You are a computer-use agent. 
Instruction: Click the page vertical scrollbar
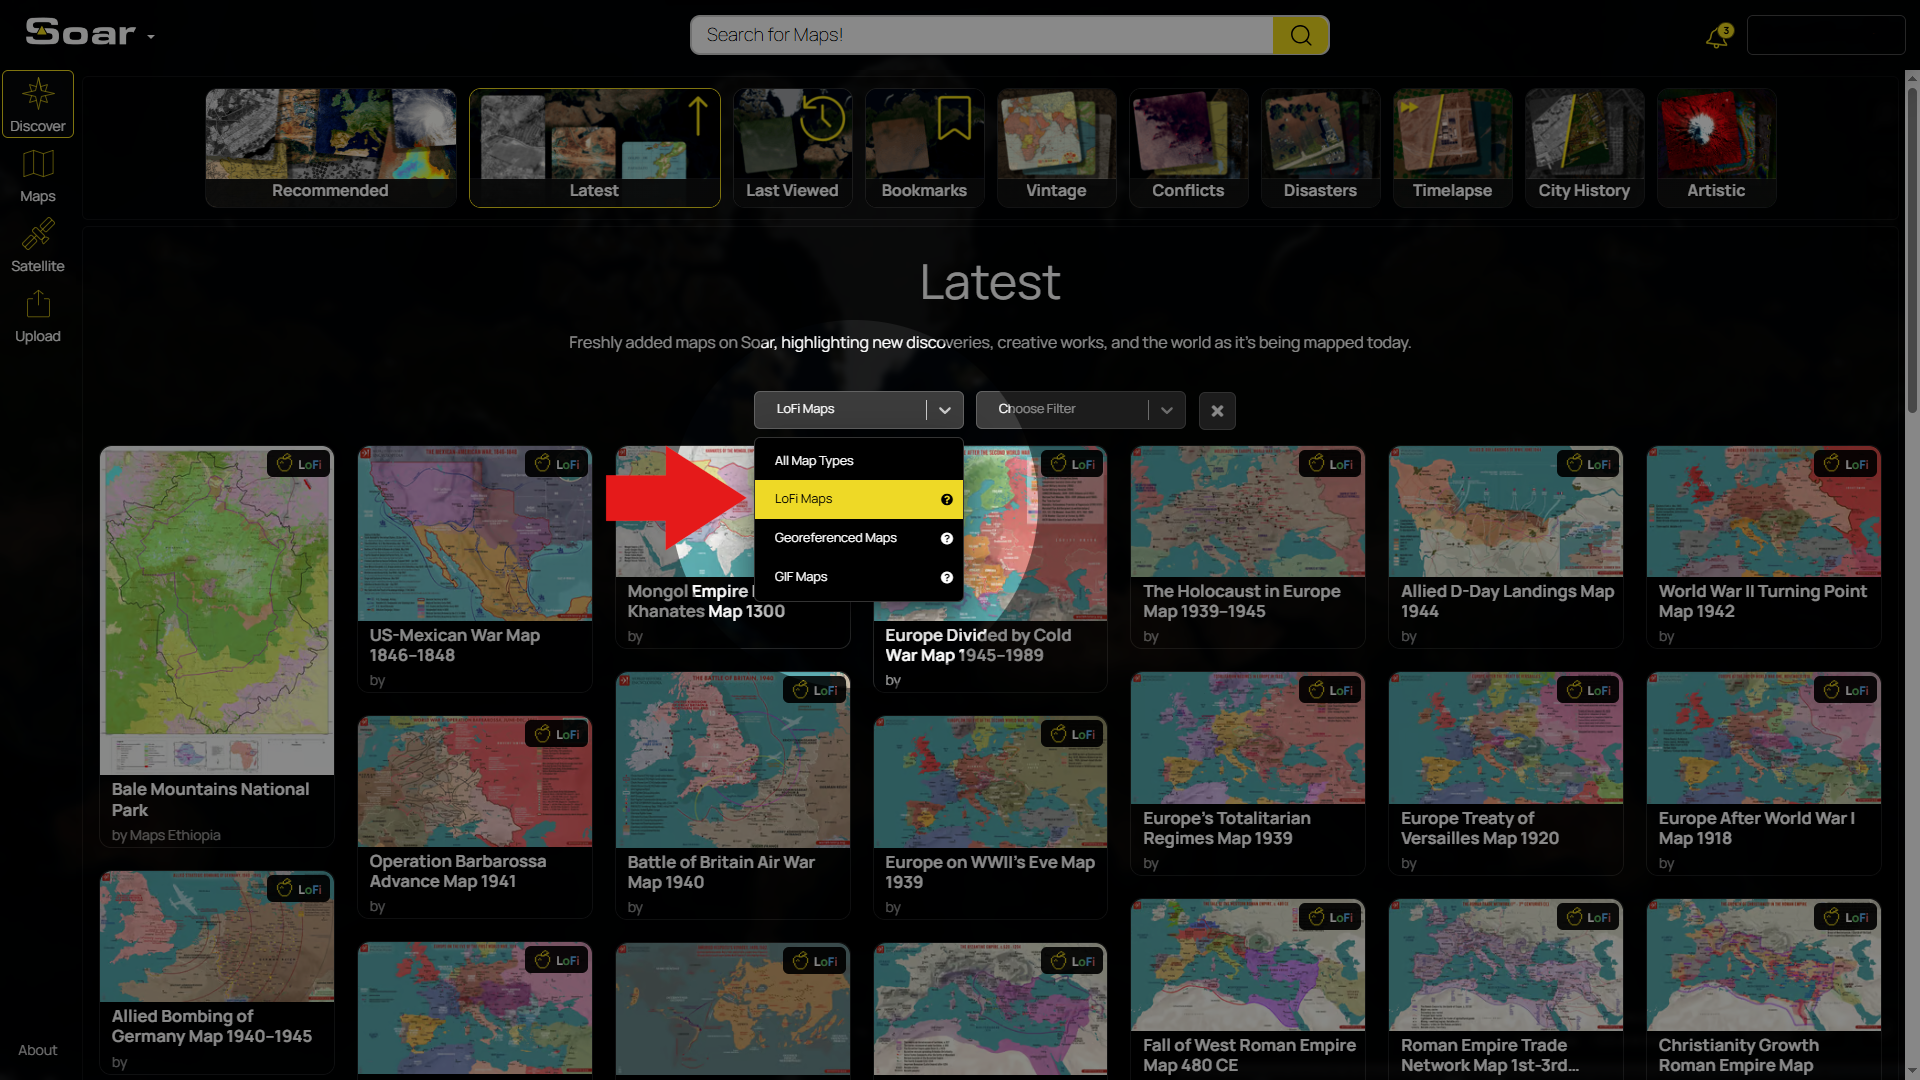point(1912,250)
